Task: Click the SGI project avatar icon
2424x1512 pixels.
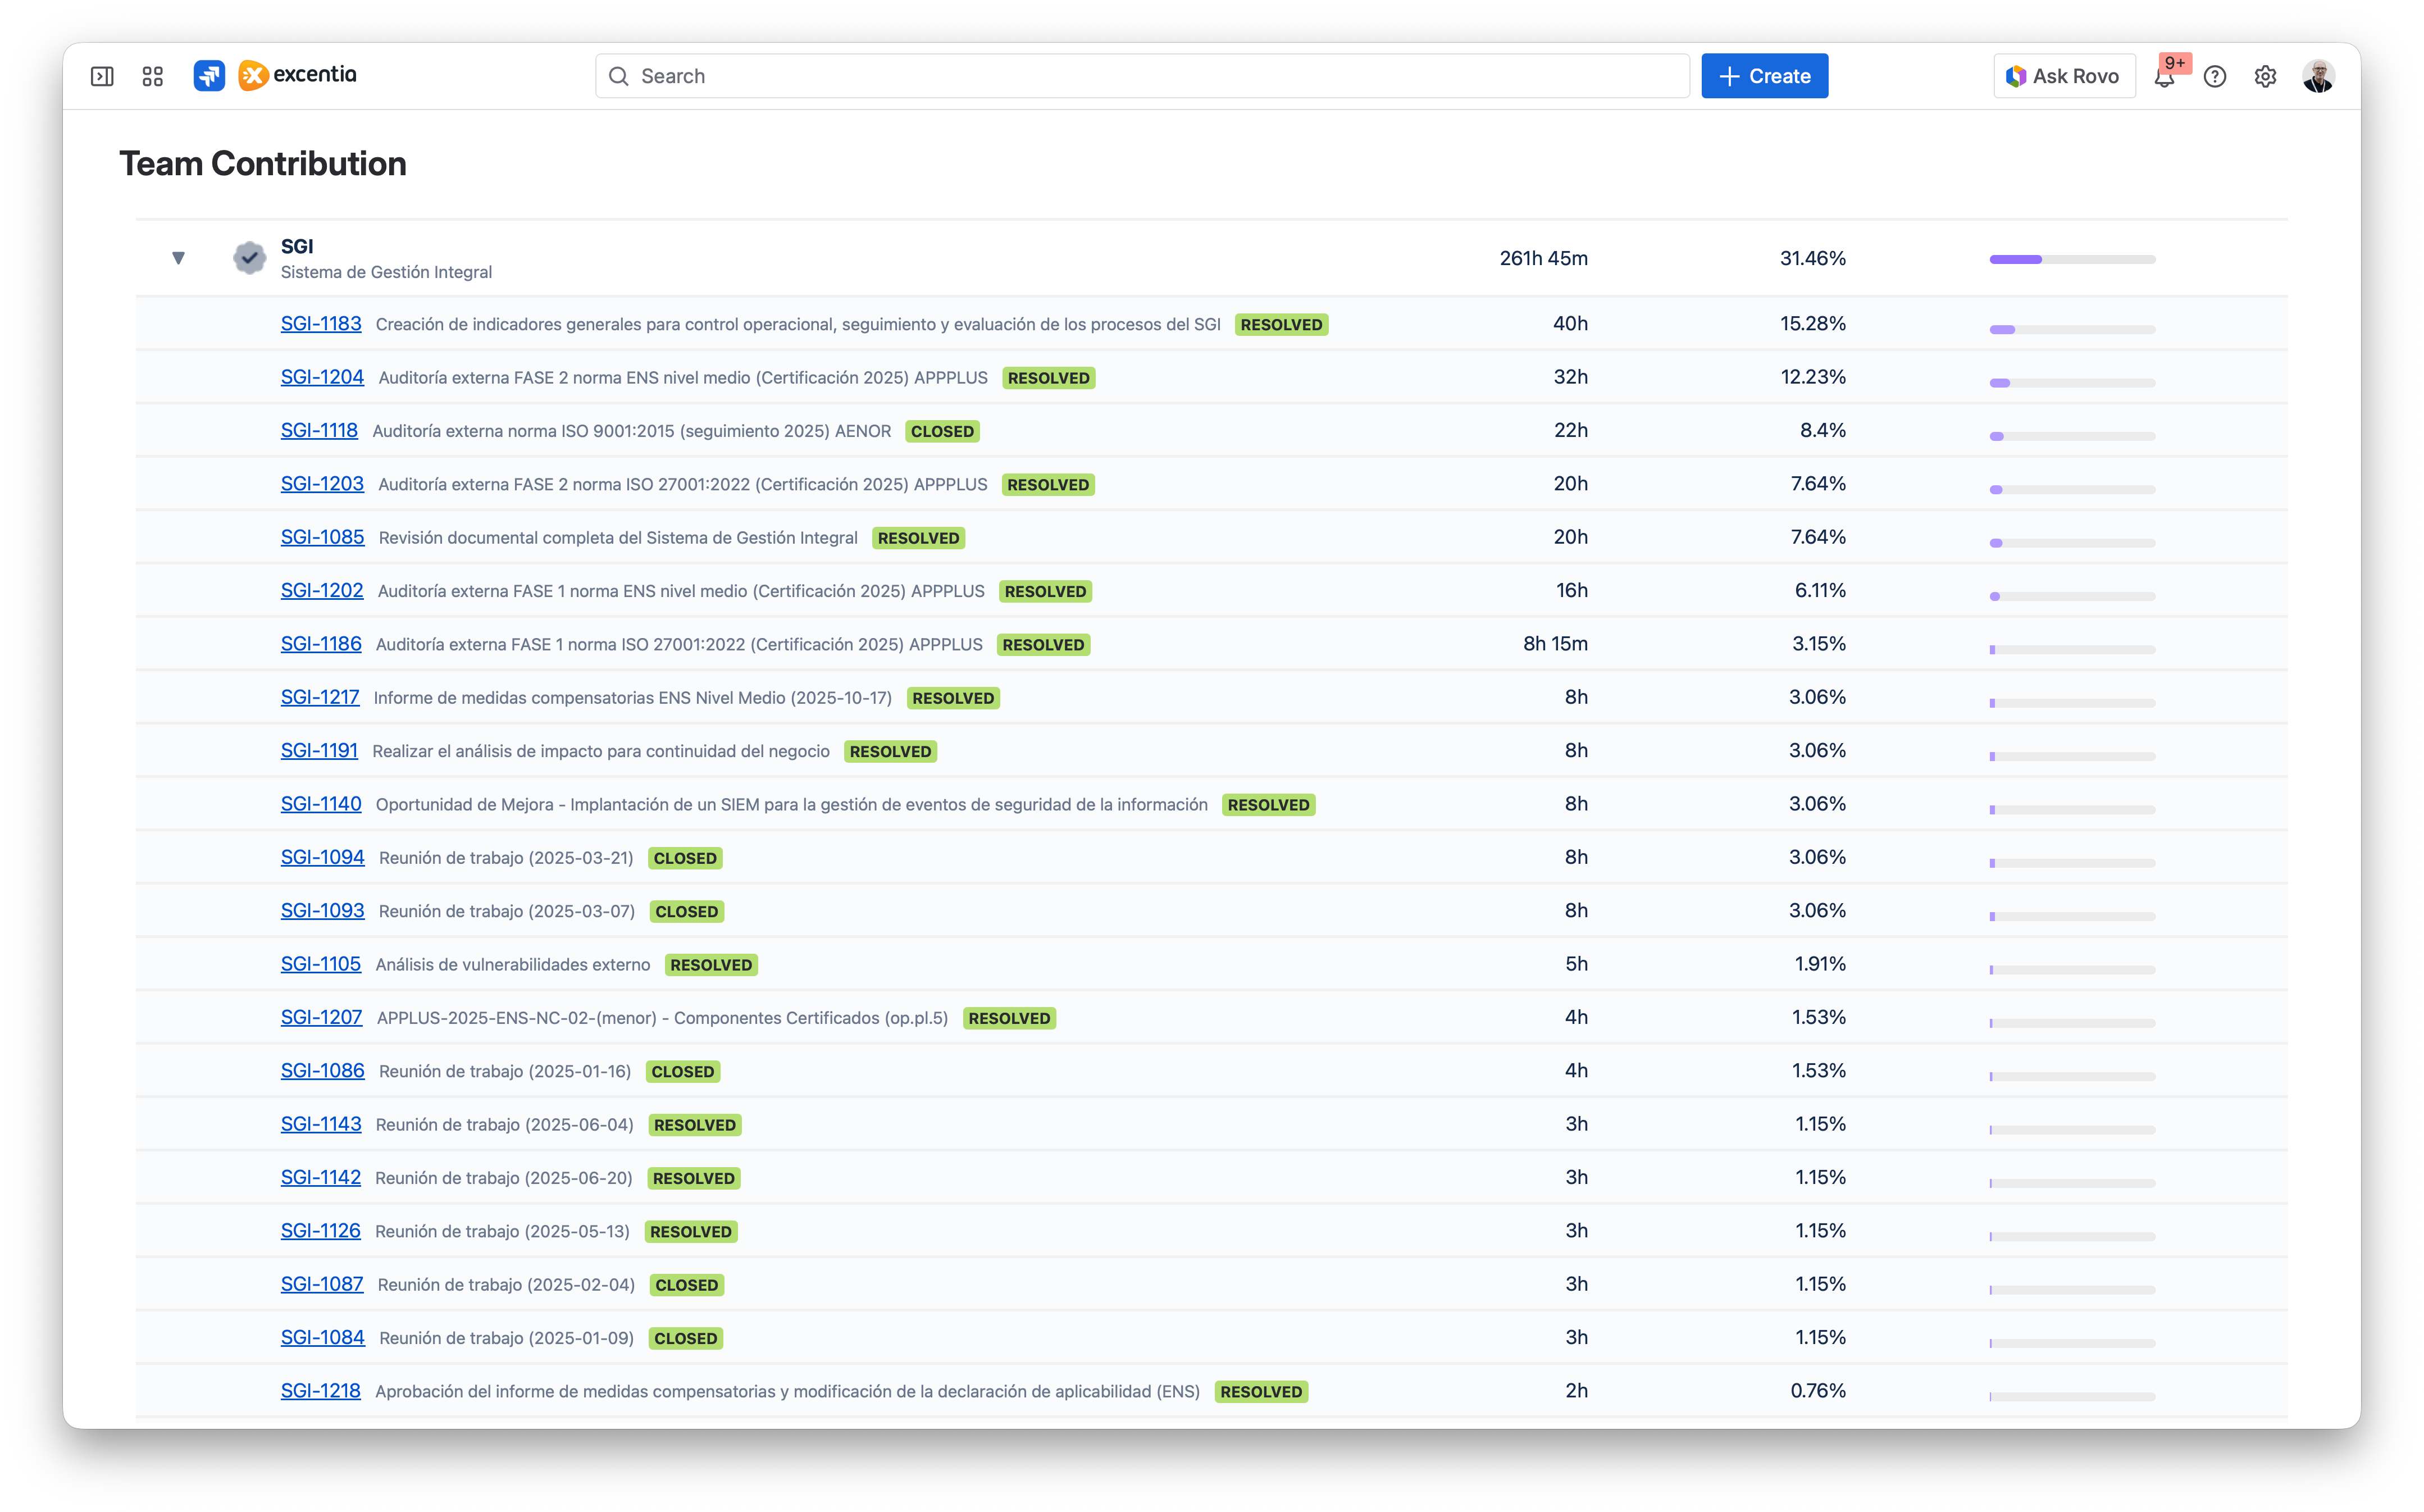Action: [249, 258]
